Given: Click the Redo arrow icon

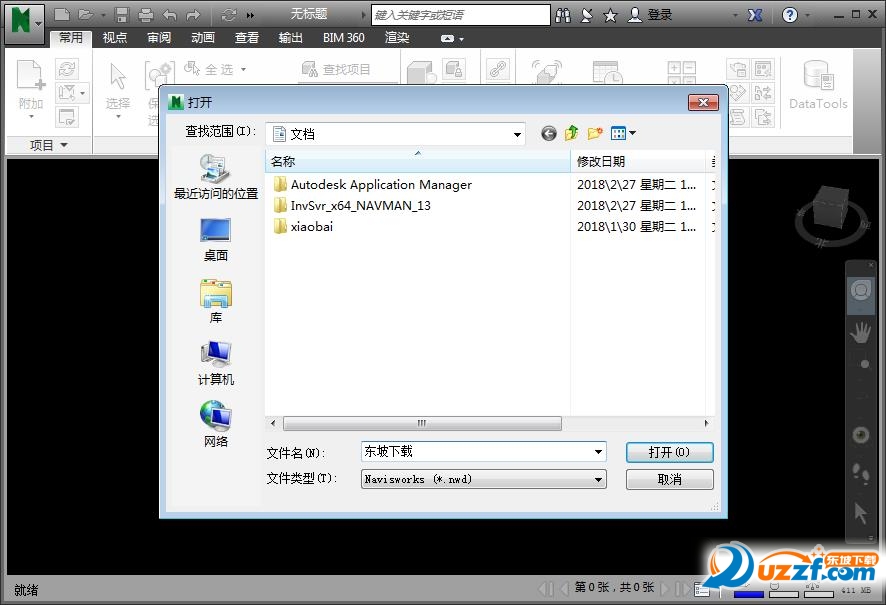Looking at the screenshot, I should tap(193, 15).
